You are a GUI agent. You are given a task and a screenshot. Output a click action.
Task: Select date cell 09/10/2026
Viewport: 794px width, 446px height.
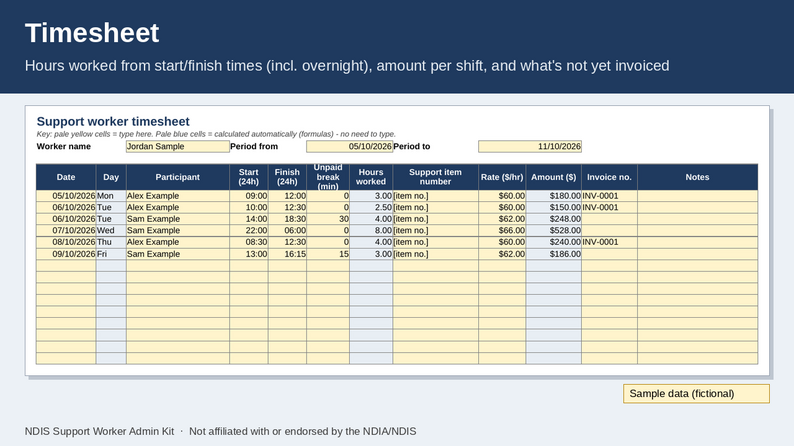tap(66, 254)
